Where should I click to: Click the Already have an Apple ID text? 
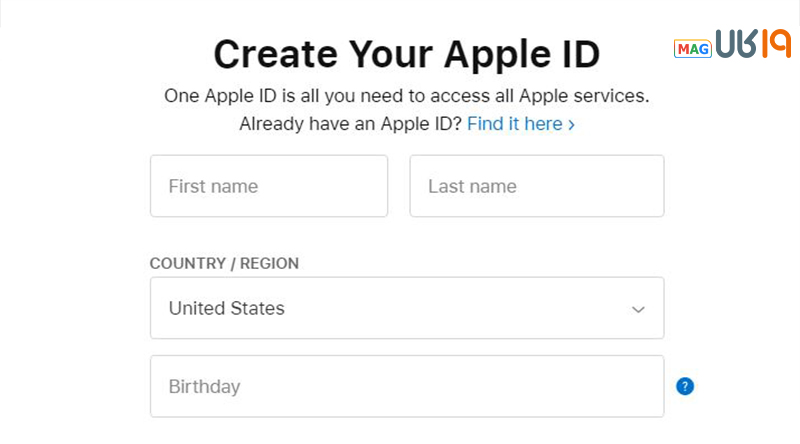(350, 124)
